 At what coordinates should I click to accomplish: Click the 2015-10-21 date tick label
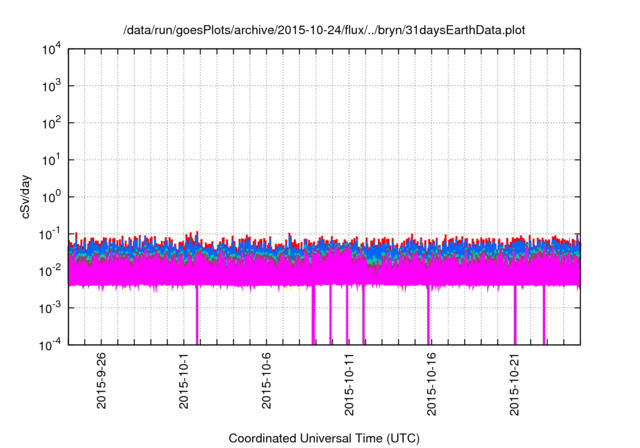tap(514, 384)
